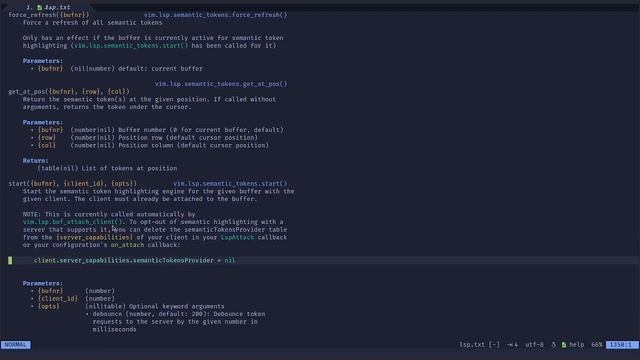This screenshot has width=640, height=360.
Task: Click the force_refresh({bufnr}) signature line
Action: 49,15
